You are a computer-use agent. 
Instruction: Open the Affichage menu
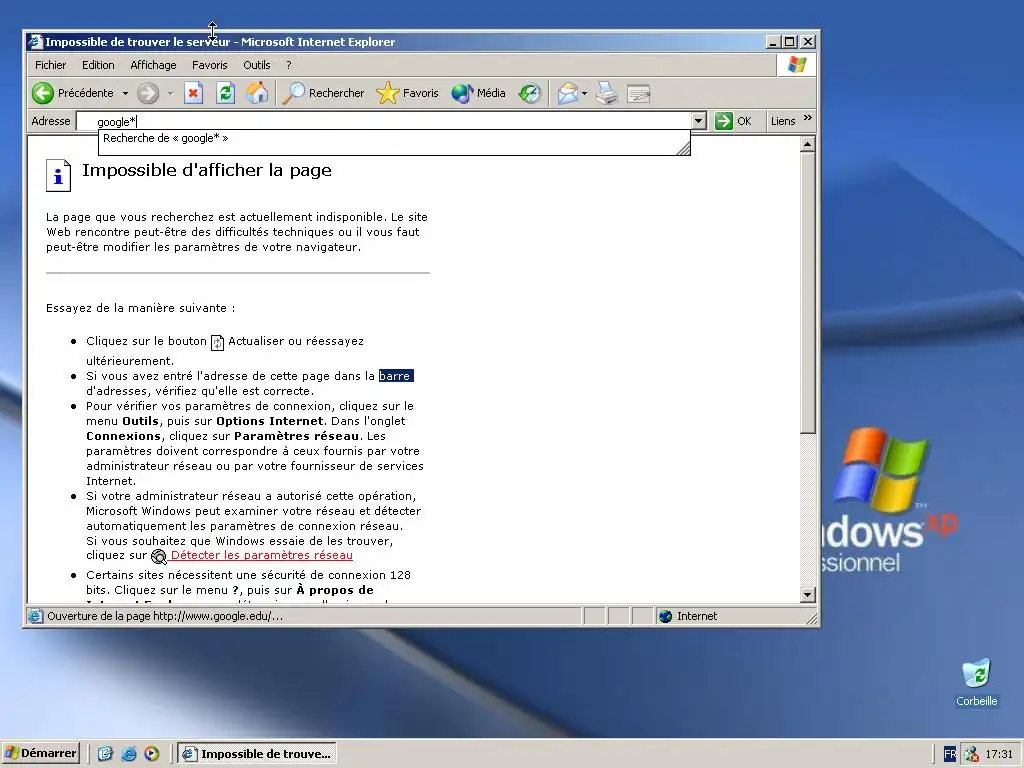(x=153, y=65)
